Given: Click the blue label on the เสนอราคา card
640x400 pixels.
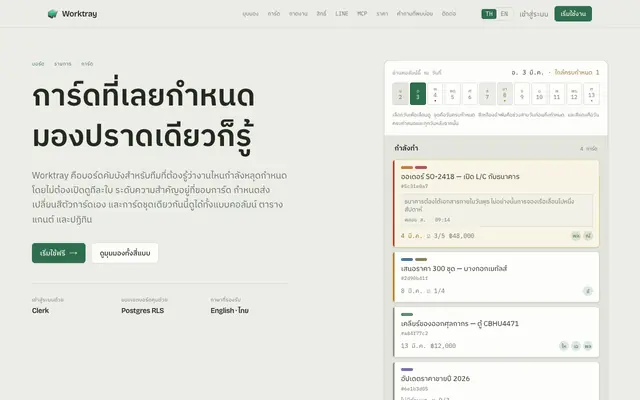Looking at the screenshot, I should 407,259.
